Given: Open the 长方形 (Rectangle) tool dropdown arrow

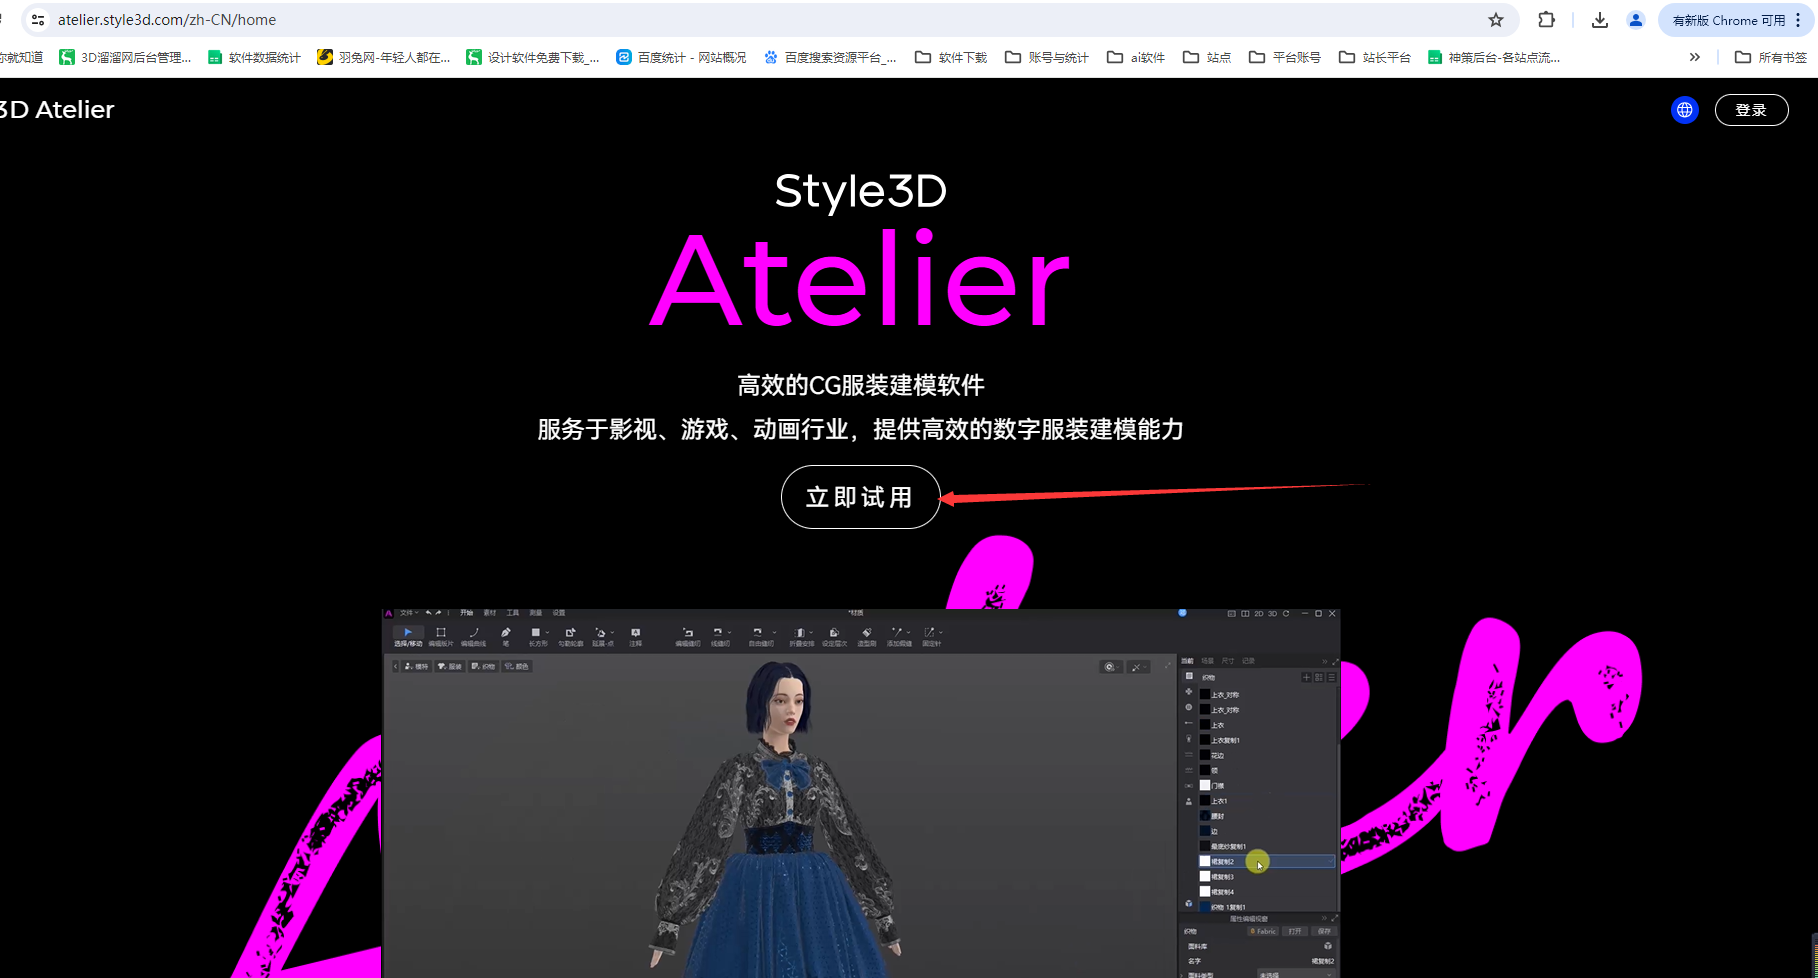Looking at the screenshot, I should pos(546,632).
